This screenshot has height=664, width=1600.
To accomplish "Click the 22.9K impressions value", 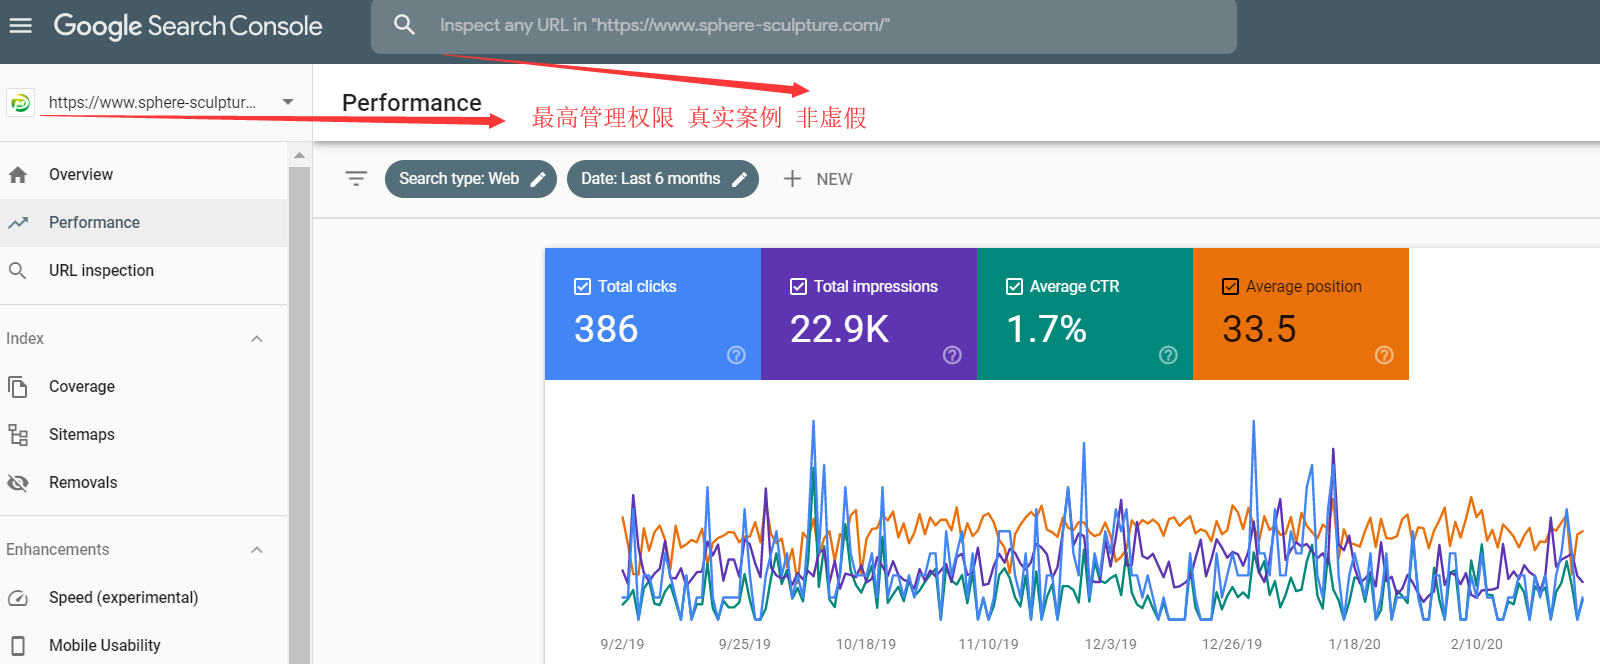I will pyautogui.click(x=839, y=329).
